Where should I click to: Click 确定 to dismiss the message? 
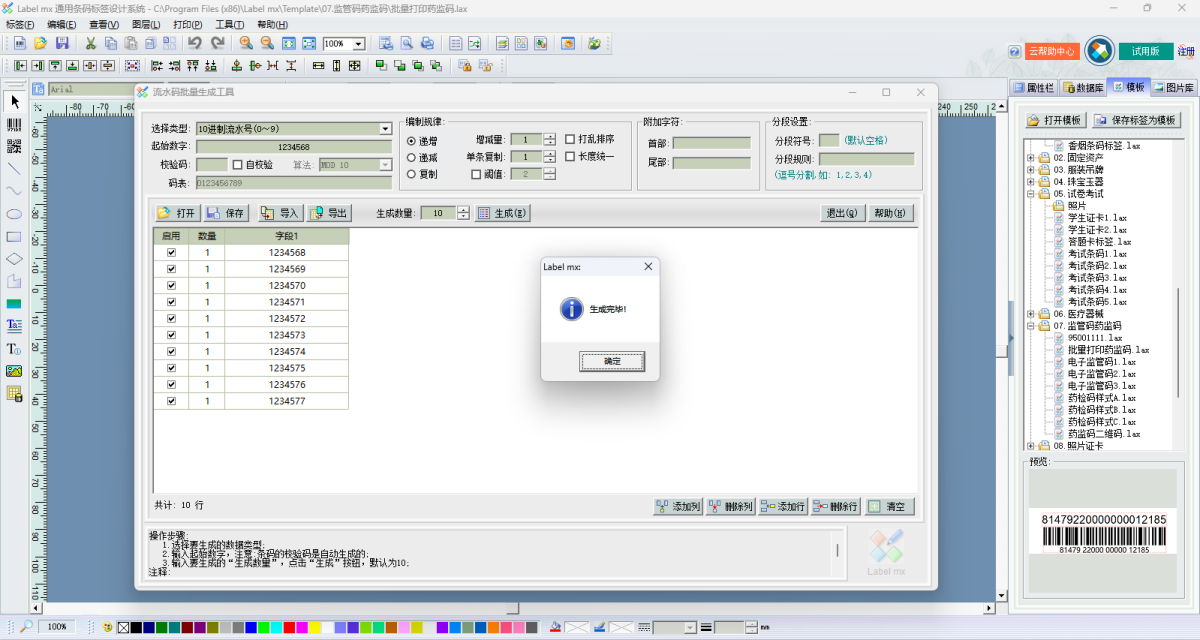612,361
